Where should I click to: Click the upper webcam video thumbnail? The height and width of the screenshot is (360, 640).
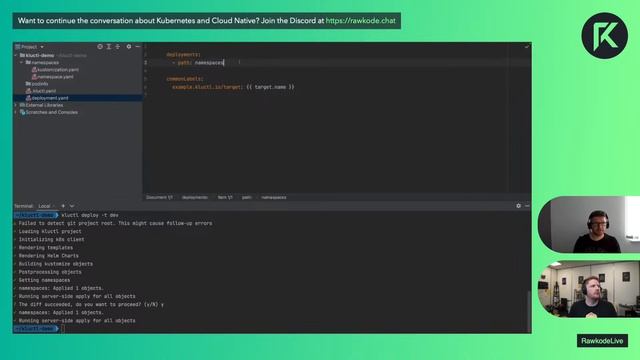click(x=589, y=224)
